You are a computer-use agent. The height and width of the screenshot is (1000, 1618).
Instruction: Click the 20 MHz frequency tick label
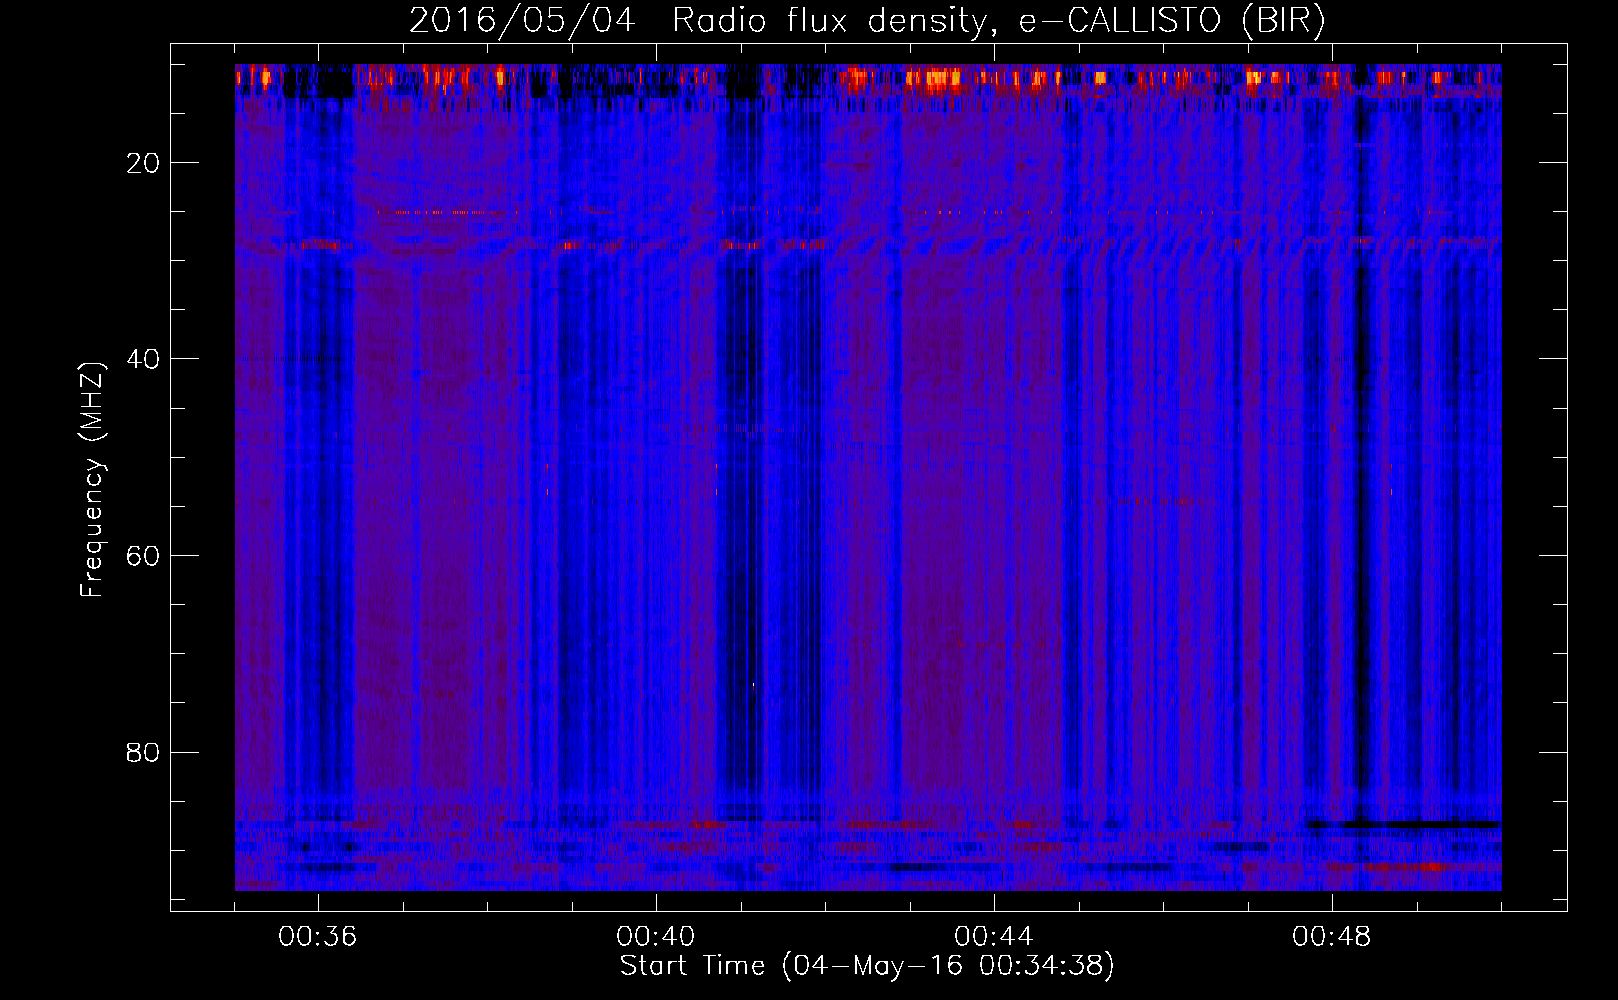143,163
